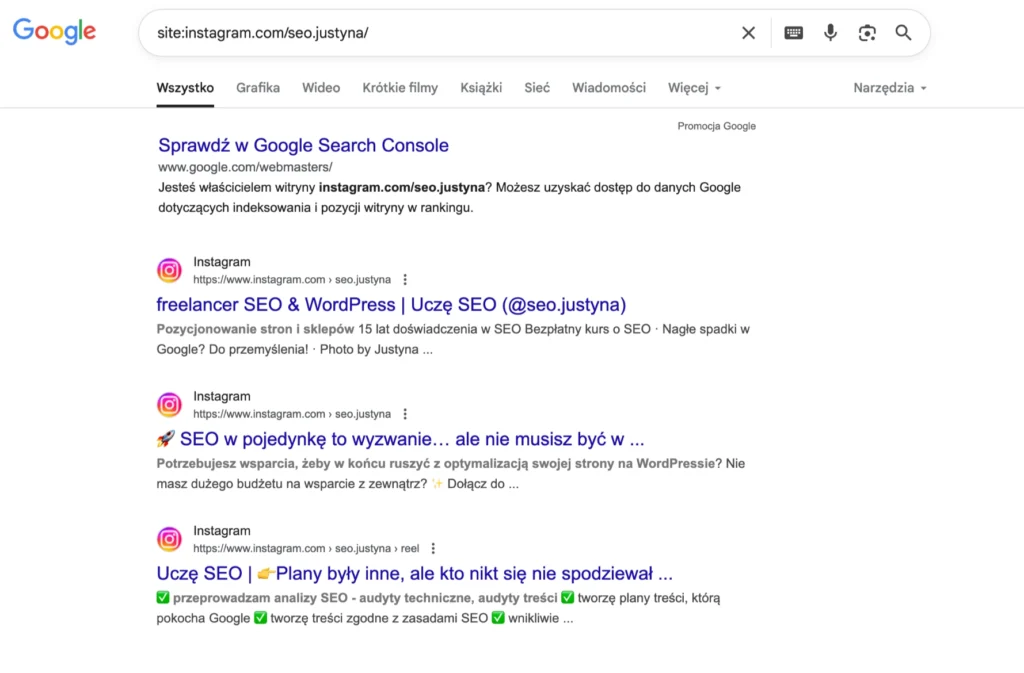1024x673 pixels.
Task: Click Instagram favicon of SEO w pojedynkę result
Action: 169,405
